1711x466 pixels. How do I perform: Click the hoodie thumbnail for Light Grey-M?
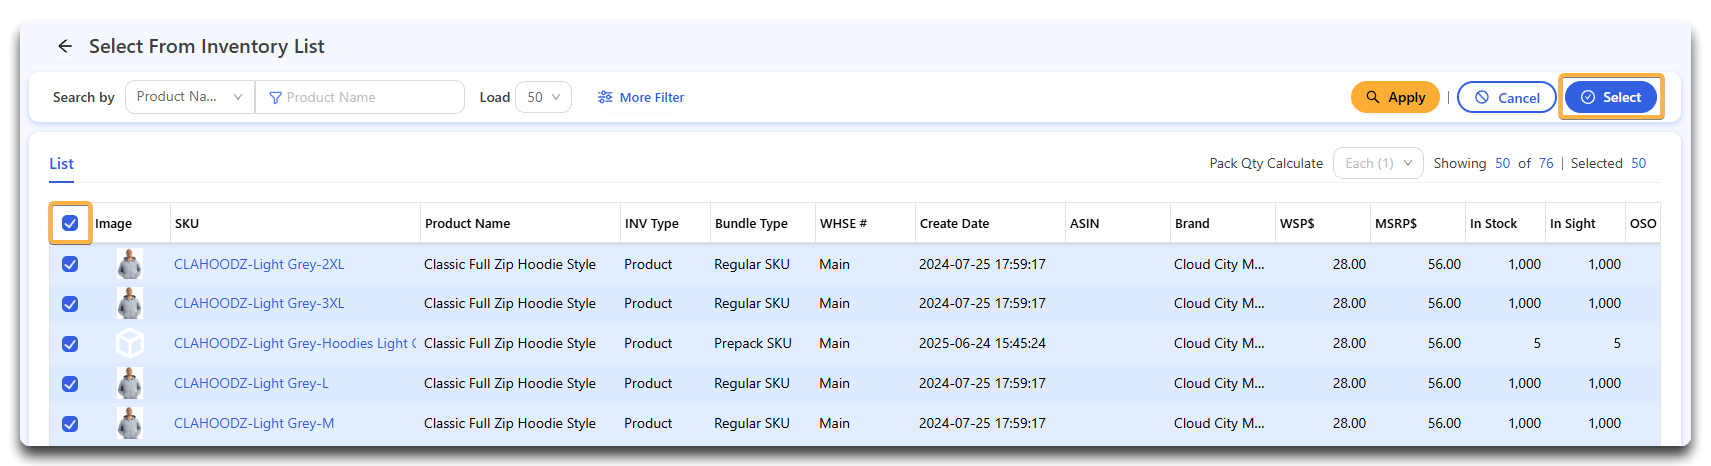pyautogui.click(x=129, y=423)
